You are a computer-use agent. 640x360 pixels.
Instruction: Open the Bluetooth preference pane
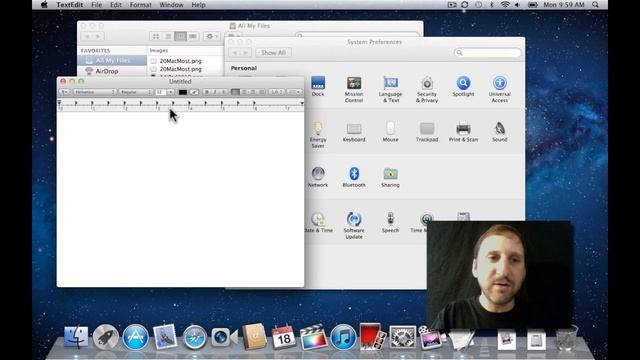click(354, 178)
